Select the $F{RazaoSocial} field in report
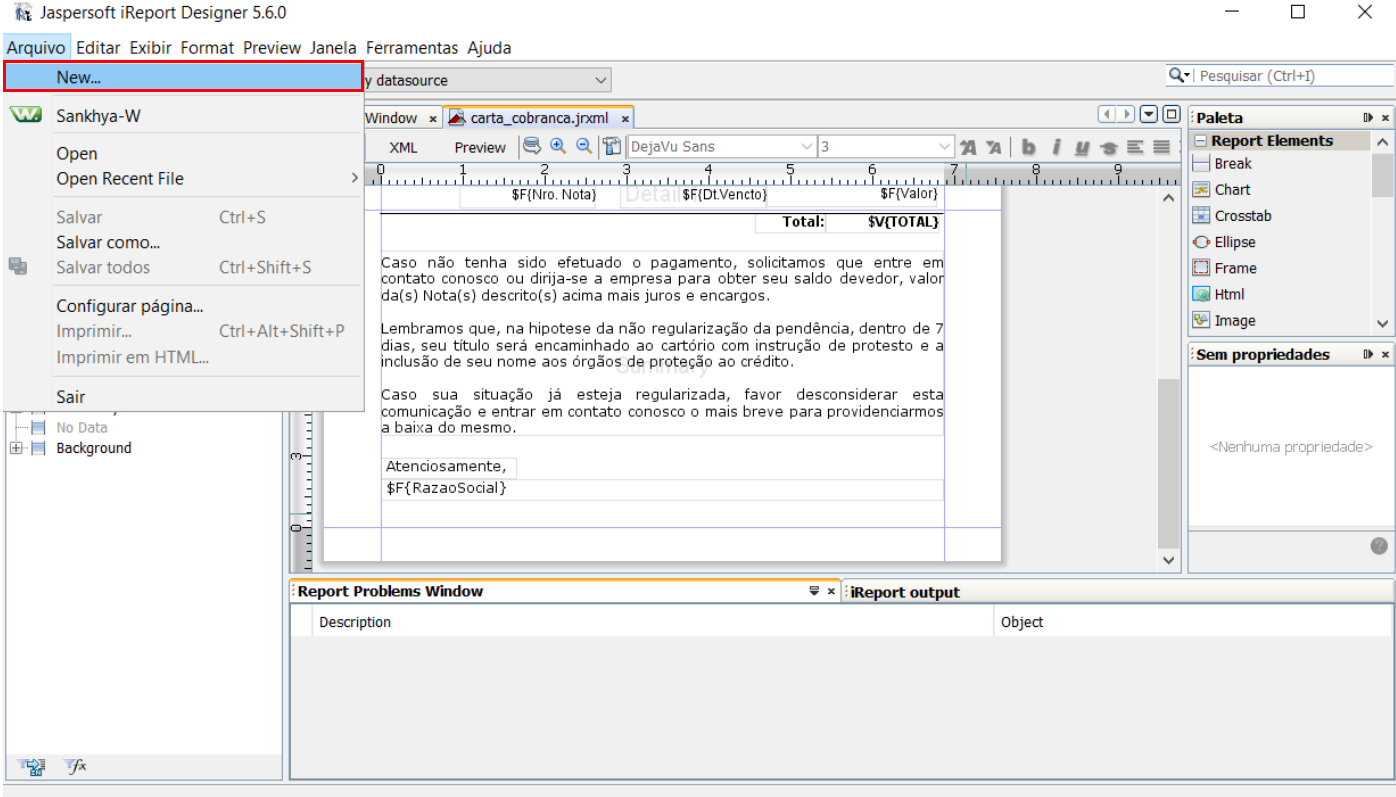The image size is (1396, 797). click(x=663, y=489)
